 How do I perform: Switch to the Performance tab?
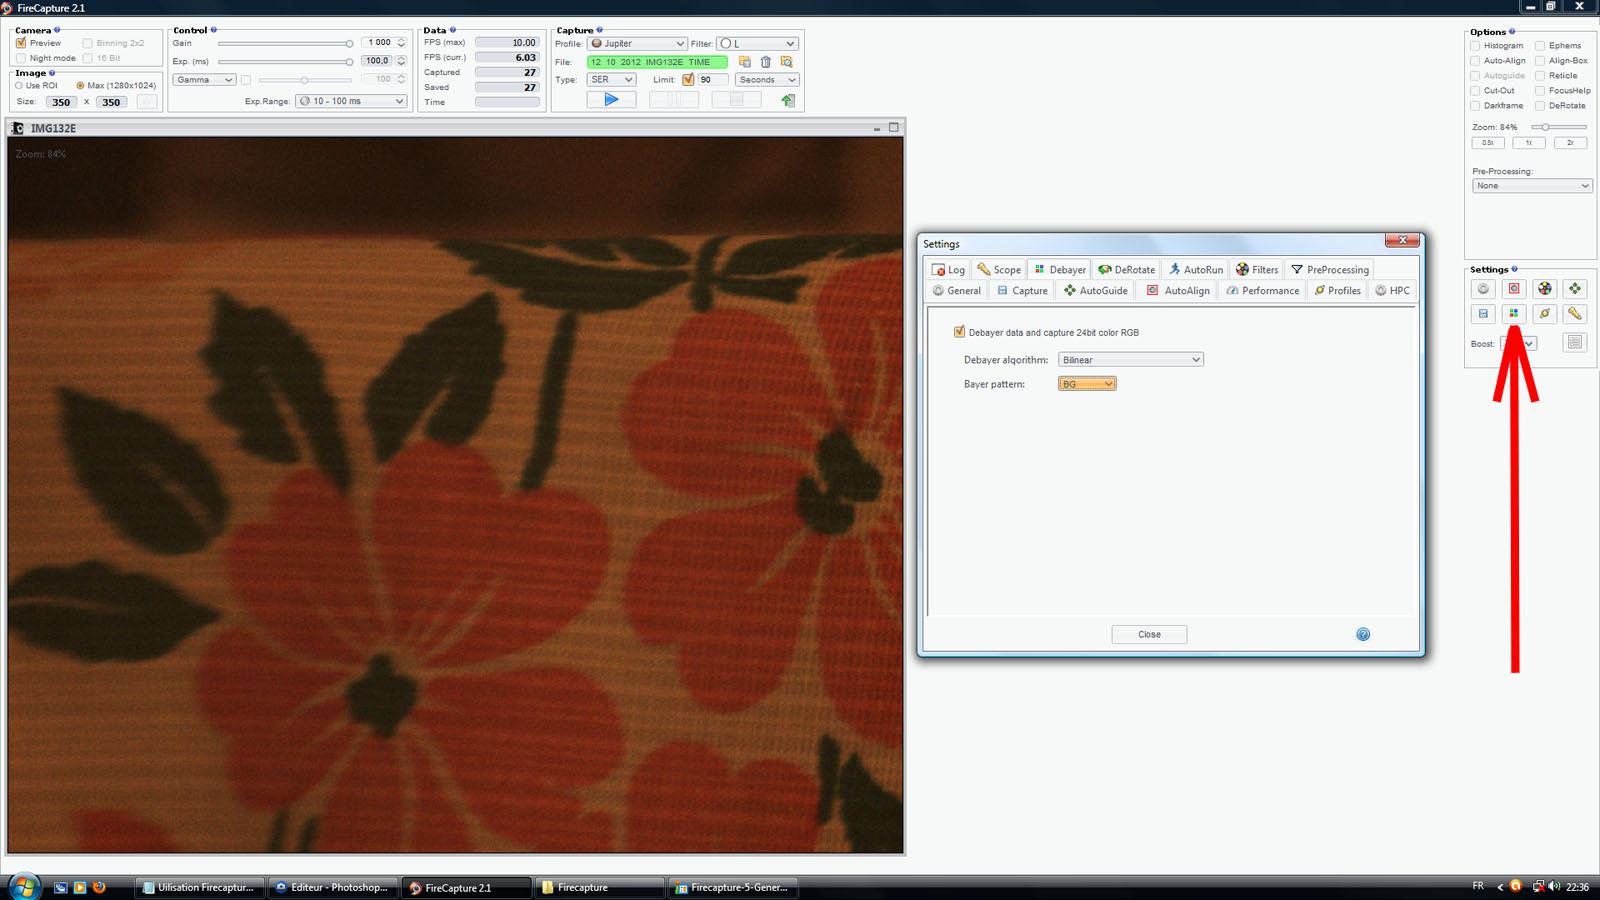1263,291
